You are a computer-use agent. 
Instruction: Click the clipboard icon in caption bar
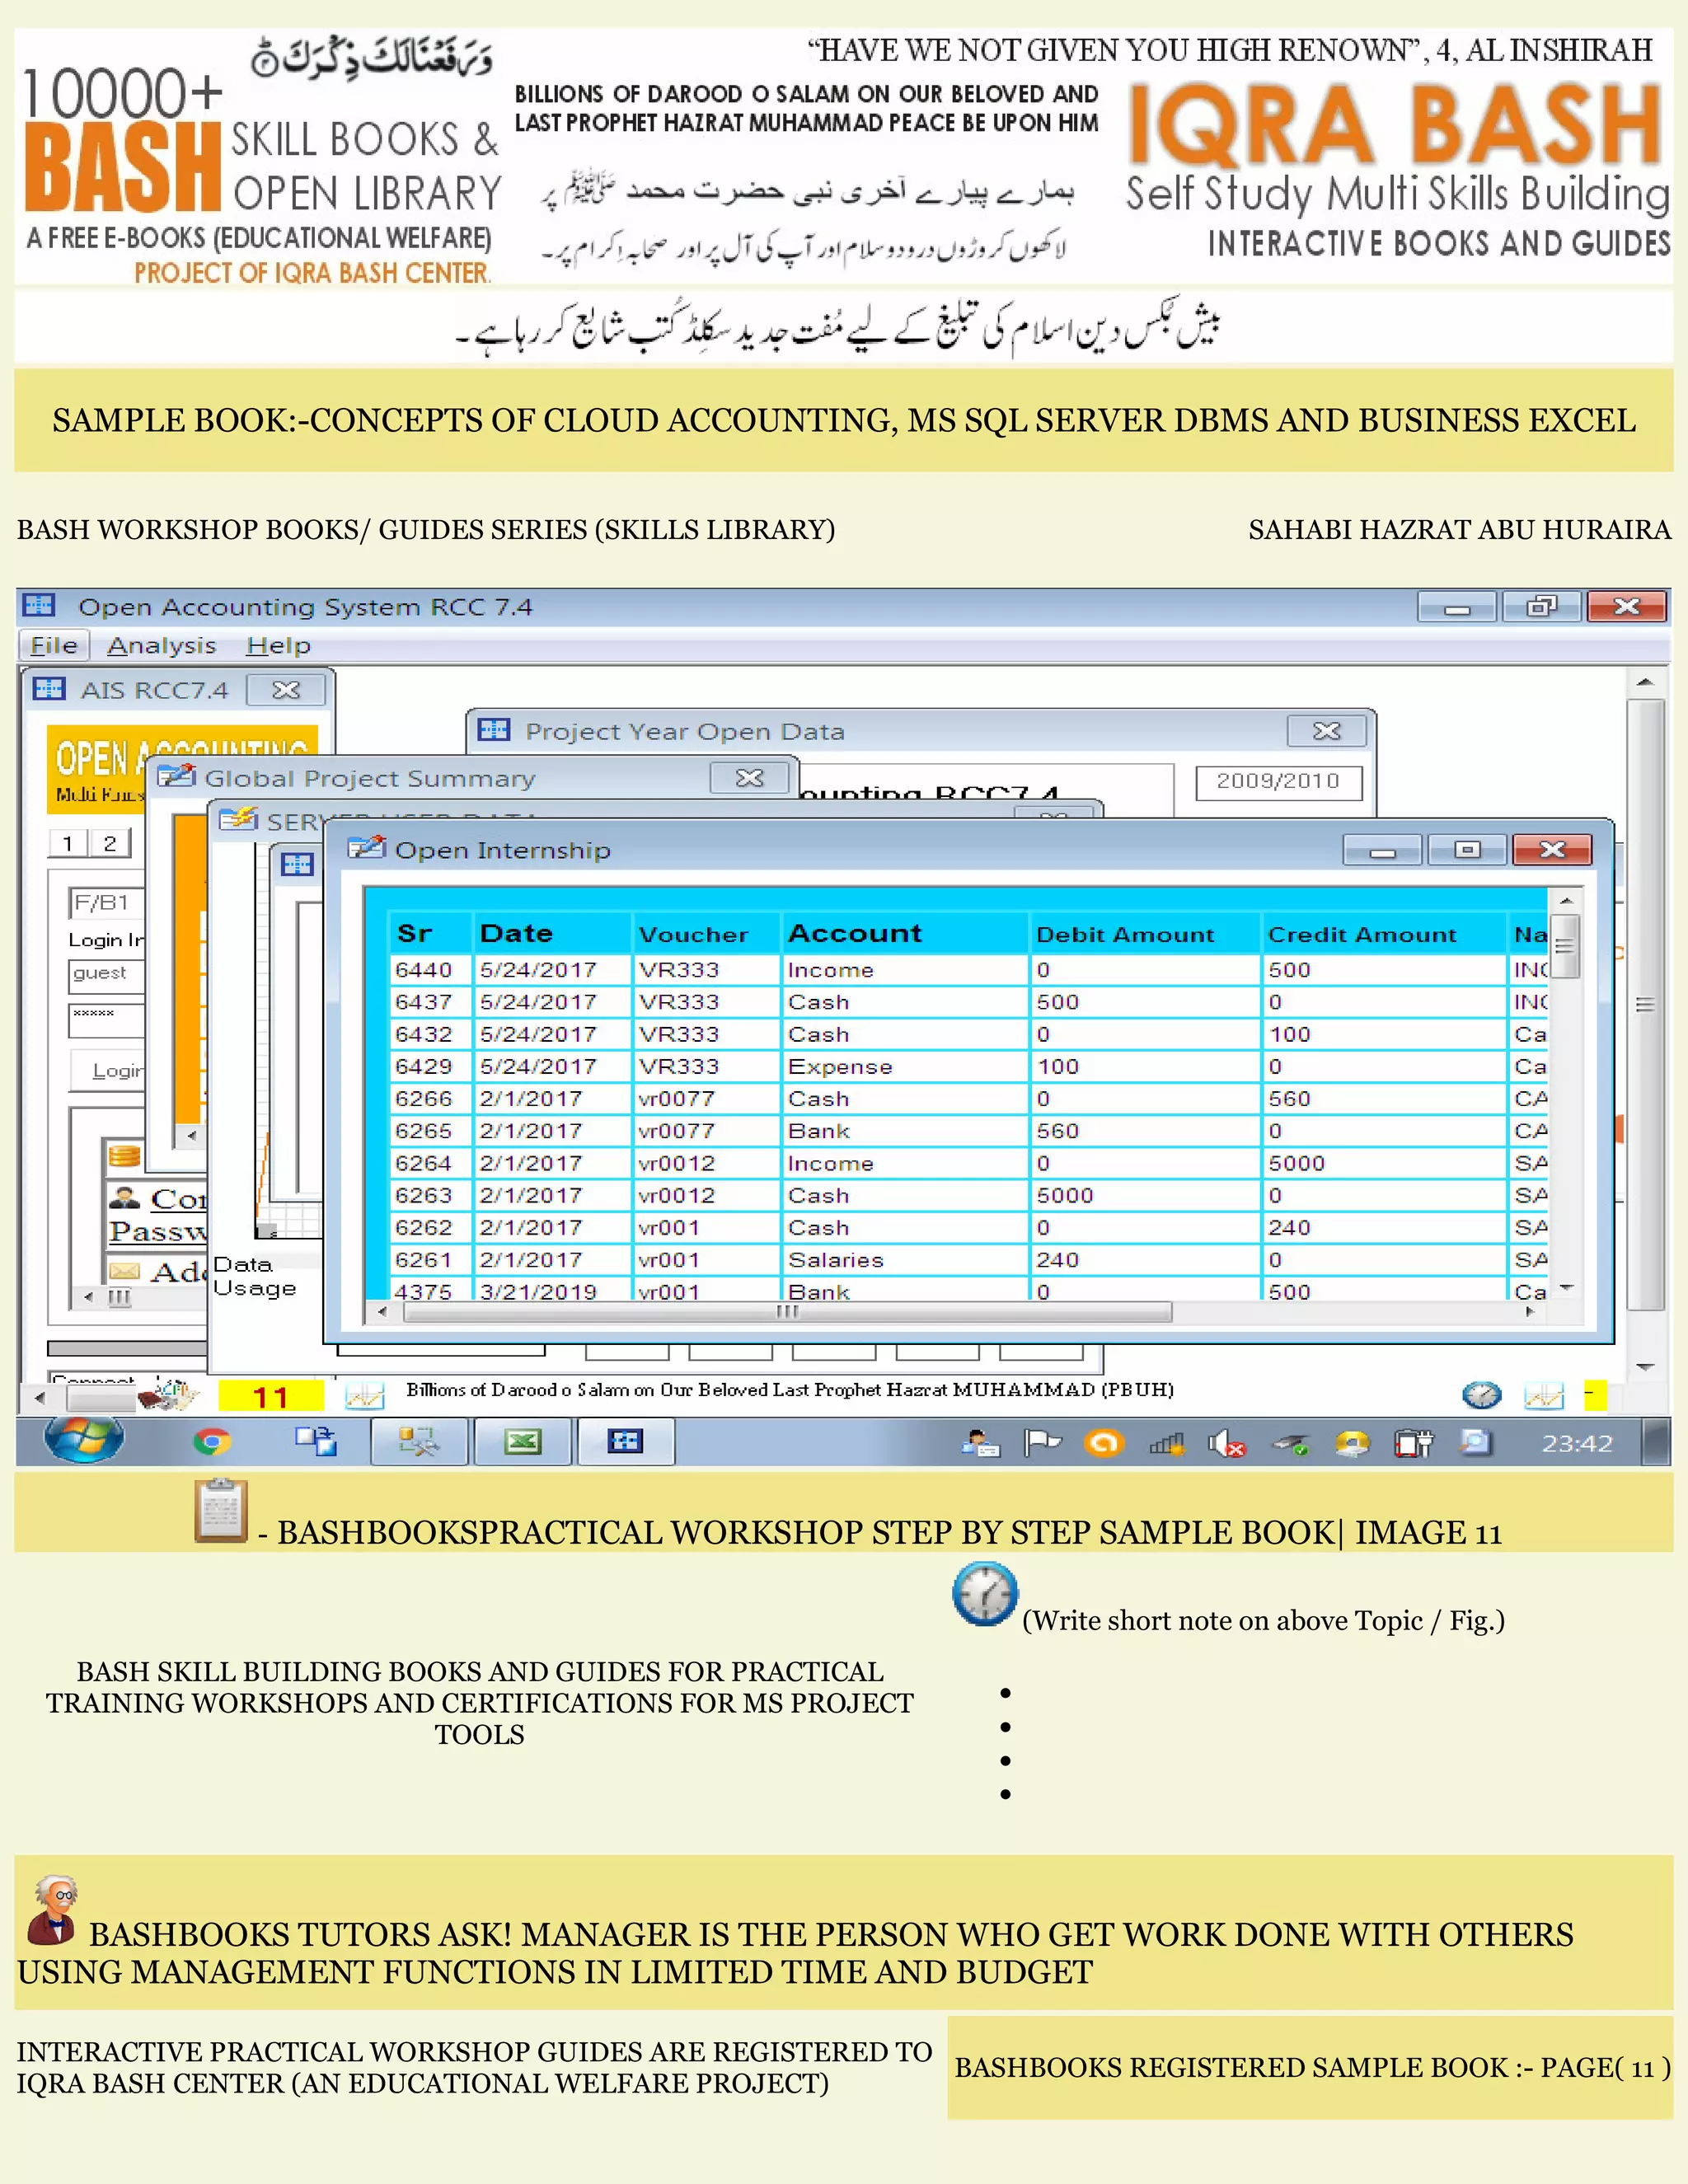pyautogui.click(x=221, y=1510)
